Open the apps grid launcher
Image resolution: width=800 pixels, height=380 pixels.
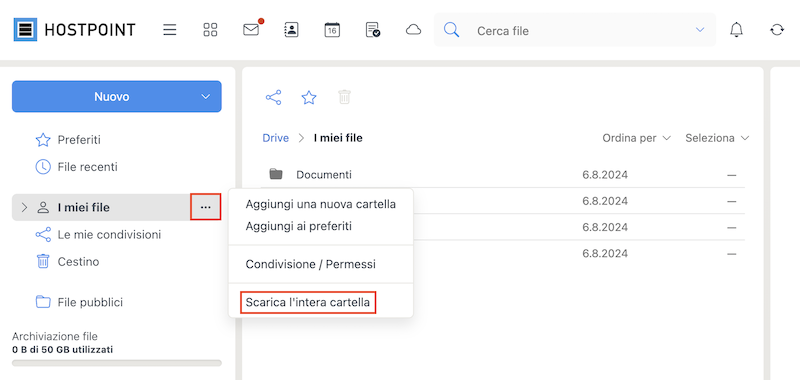point(210,30)
